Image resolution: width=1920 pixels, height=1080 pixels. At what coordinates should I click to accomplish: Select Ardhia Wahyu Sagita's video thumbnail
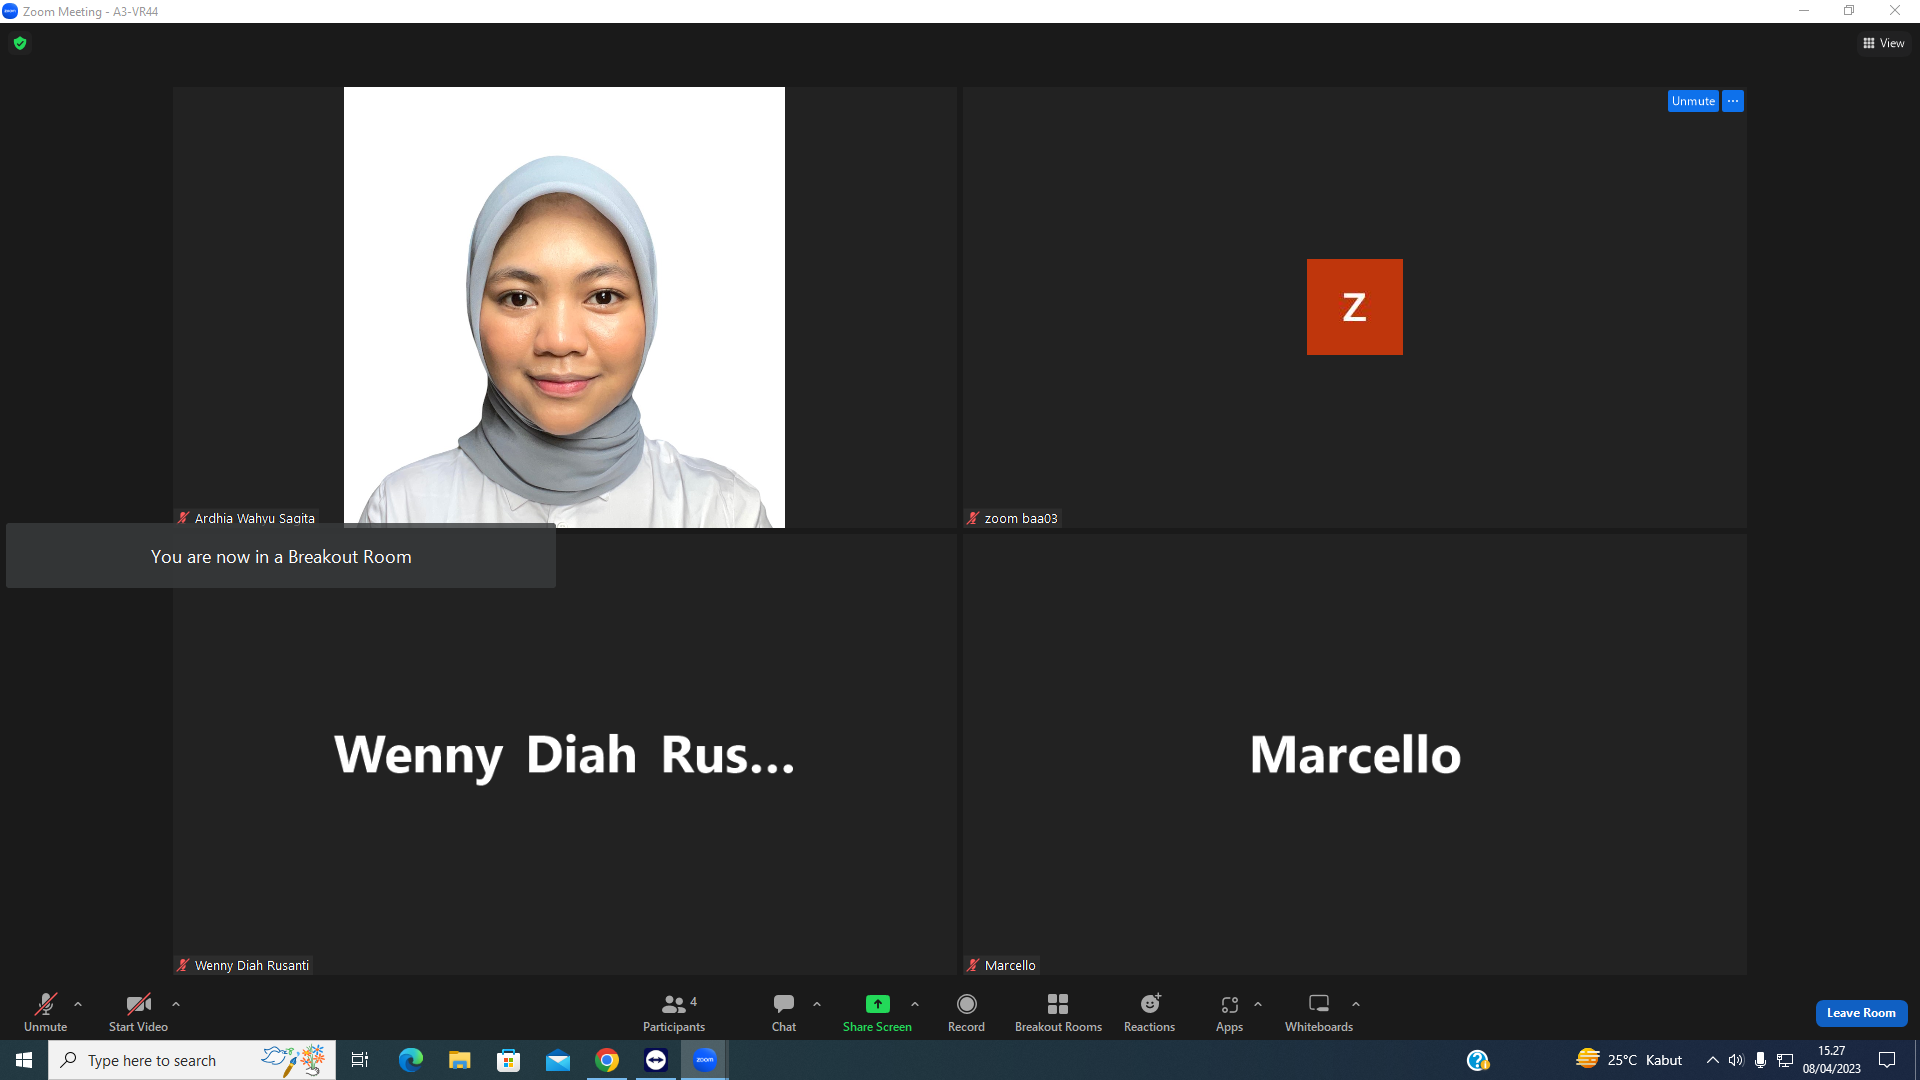[564, 307]
